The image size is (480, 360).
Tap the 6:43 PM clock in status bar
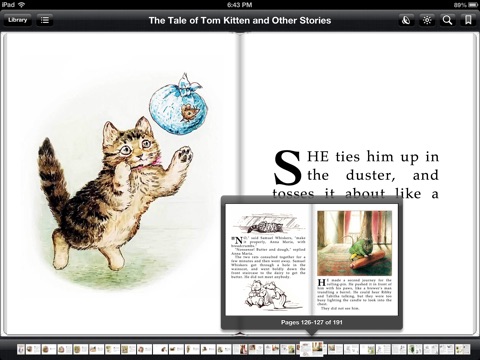(240, 5)
